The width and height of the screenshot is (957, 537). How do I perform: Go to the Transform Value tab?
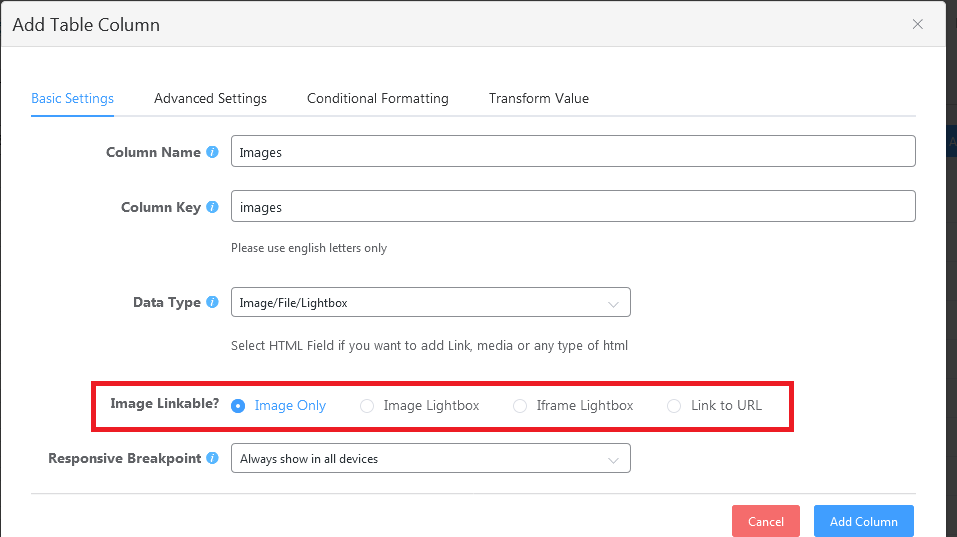(x=538, y=98)
